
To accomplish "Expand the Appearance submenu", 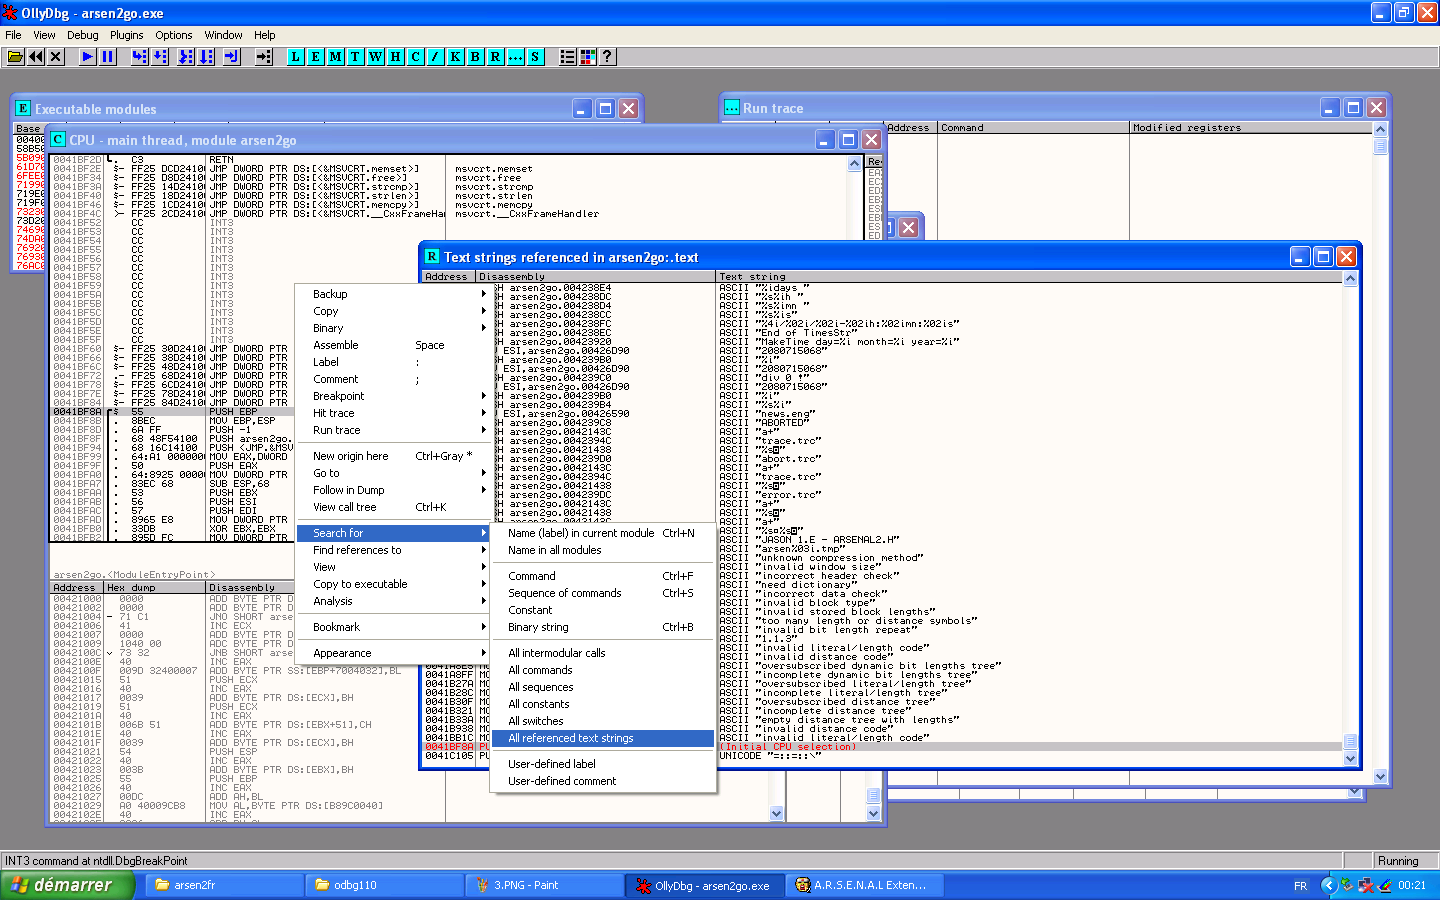I will click(x=392, y=653).
